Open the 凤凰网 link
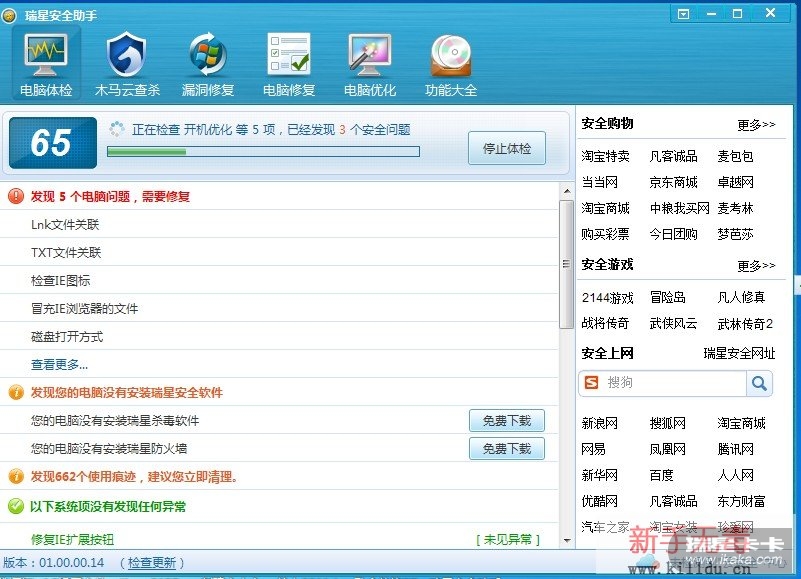This screenshot has width=801, height=579. (667, 450)
